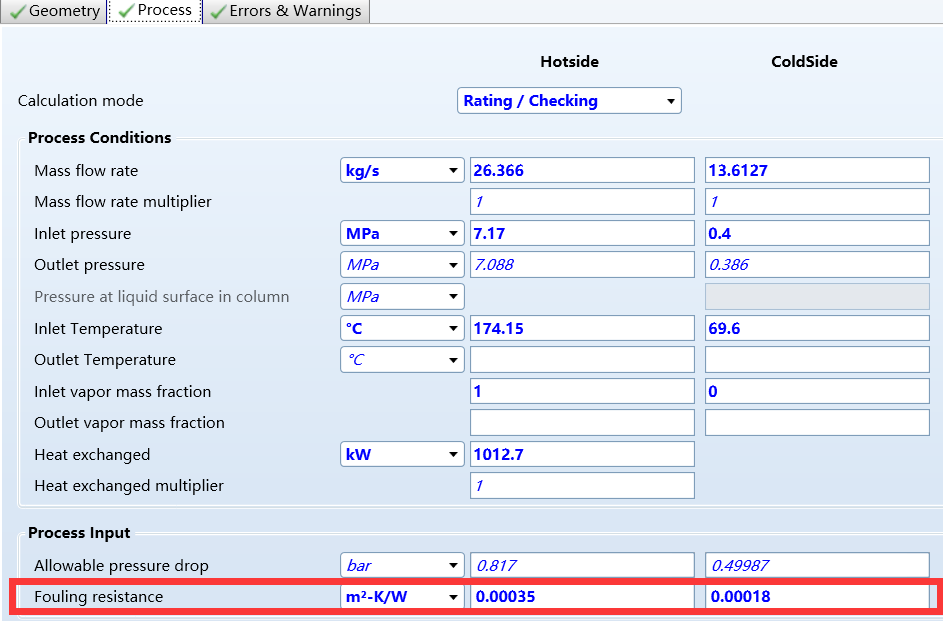Edit Hotside allowable pressure drop 0.817
This screenshot has width=943, height=621.
[582, 565]
